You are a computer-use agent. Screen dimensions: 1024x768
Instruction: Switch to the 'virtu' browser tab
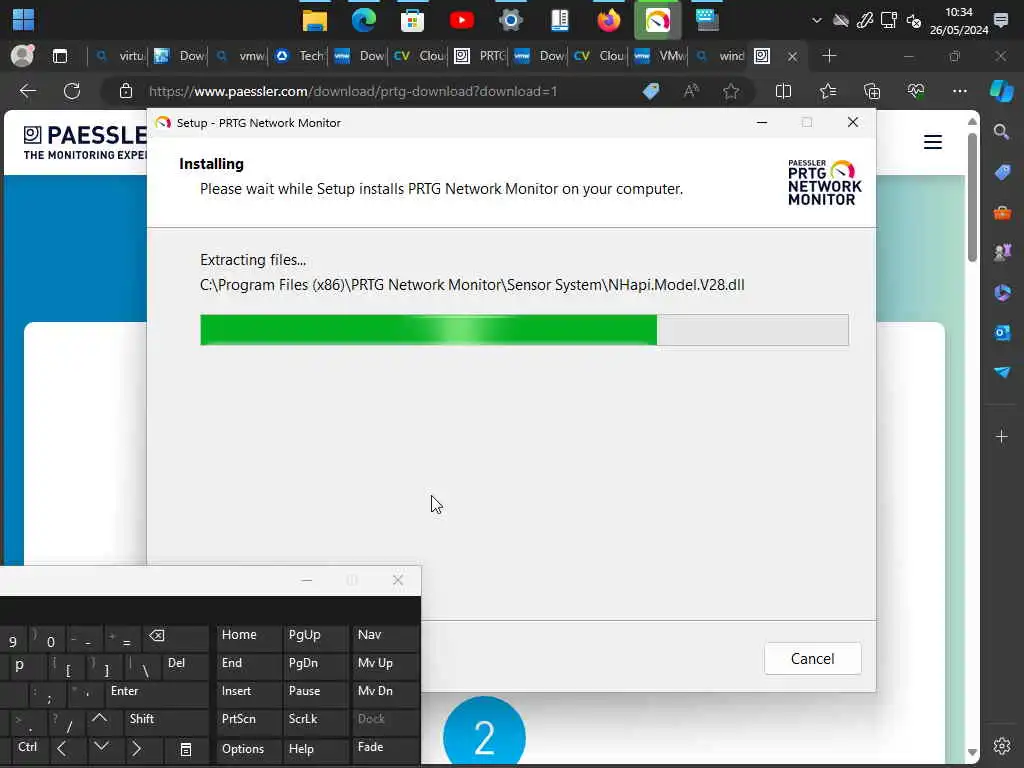click(120, 56)
